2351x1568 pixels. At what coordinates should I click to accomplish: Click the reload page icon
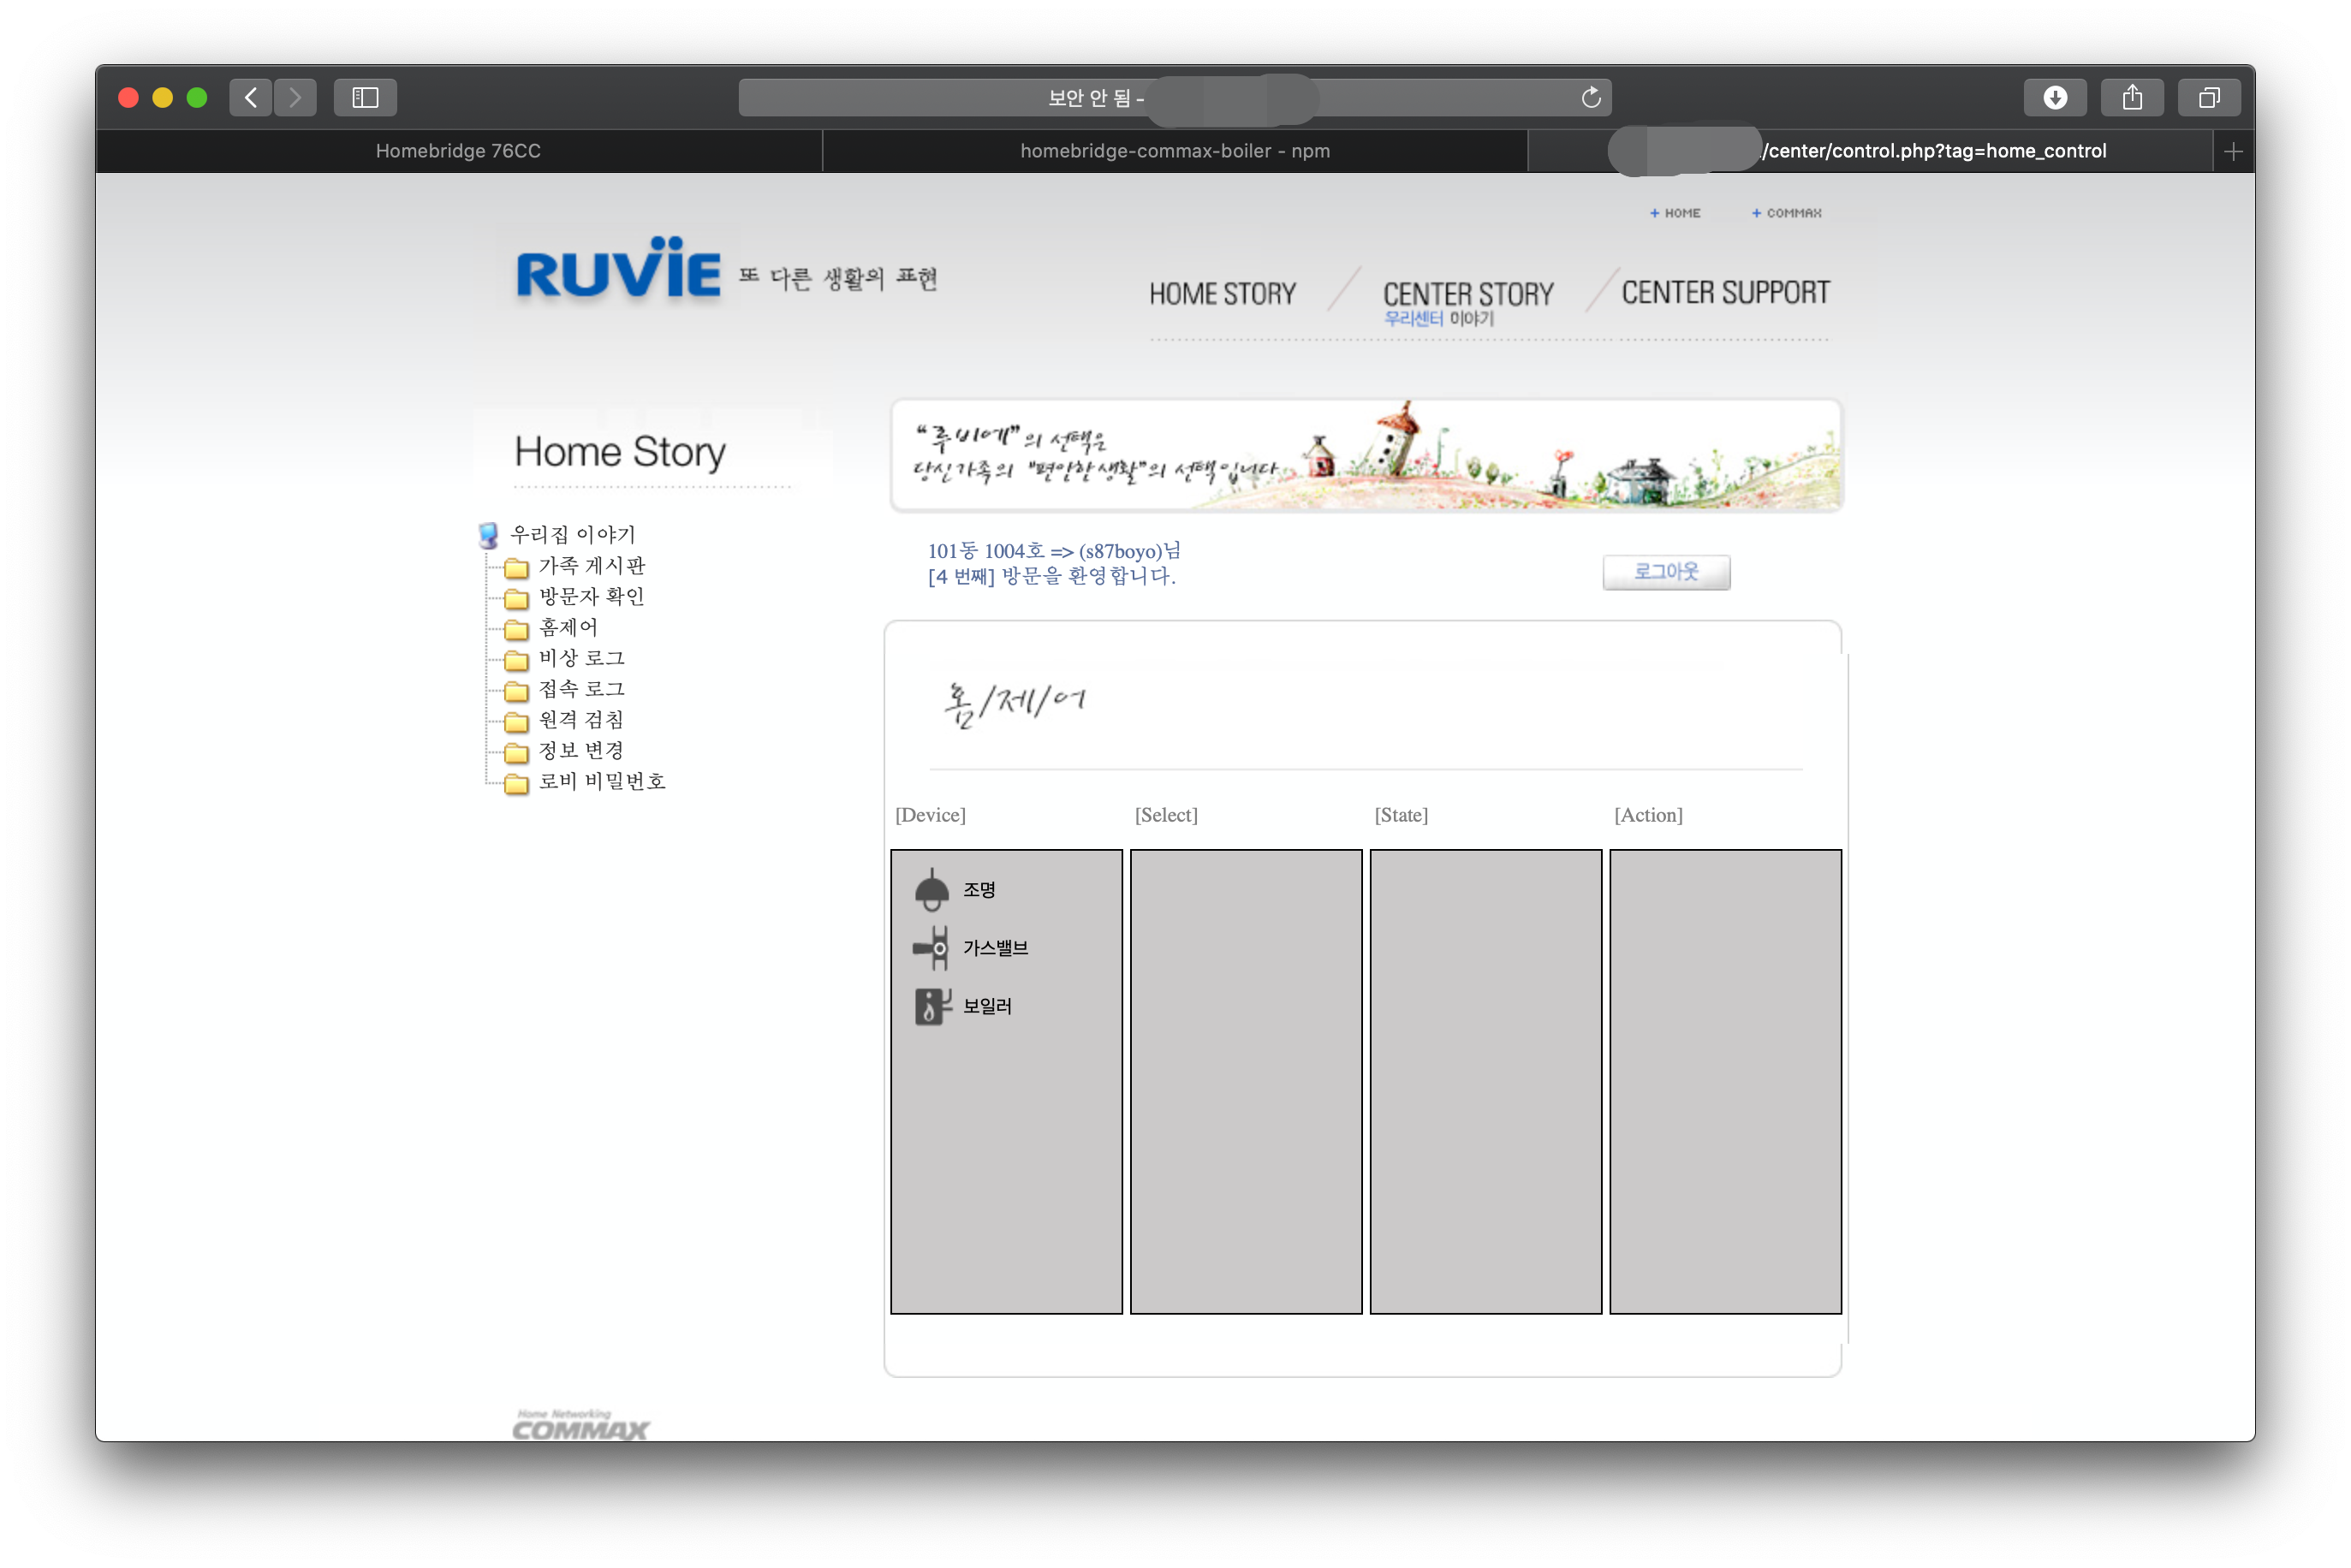(x=1590, y=97)
